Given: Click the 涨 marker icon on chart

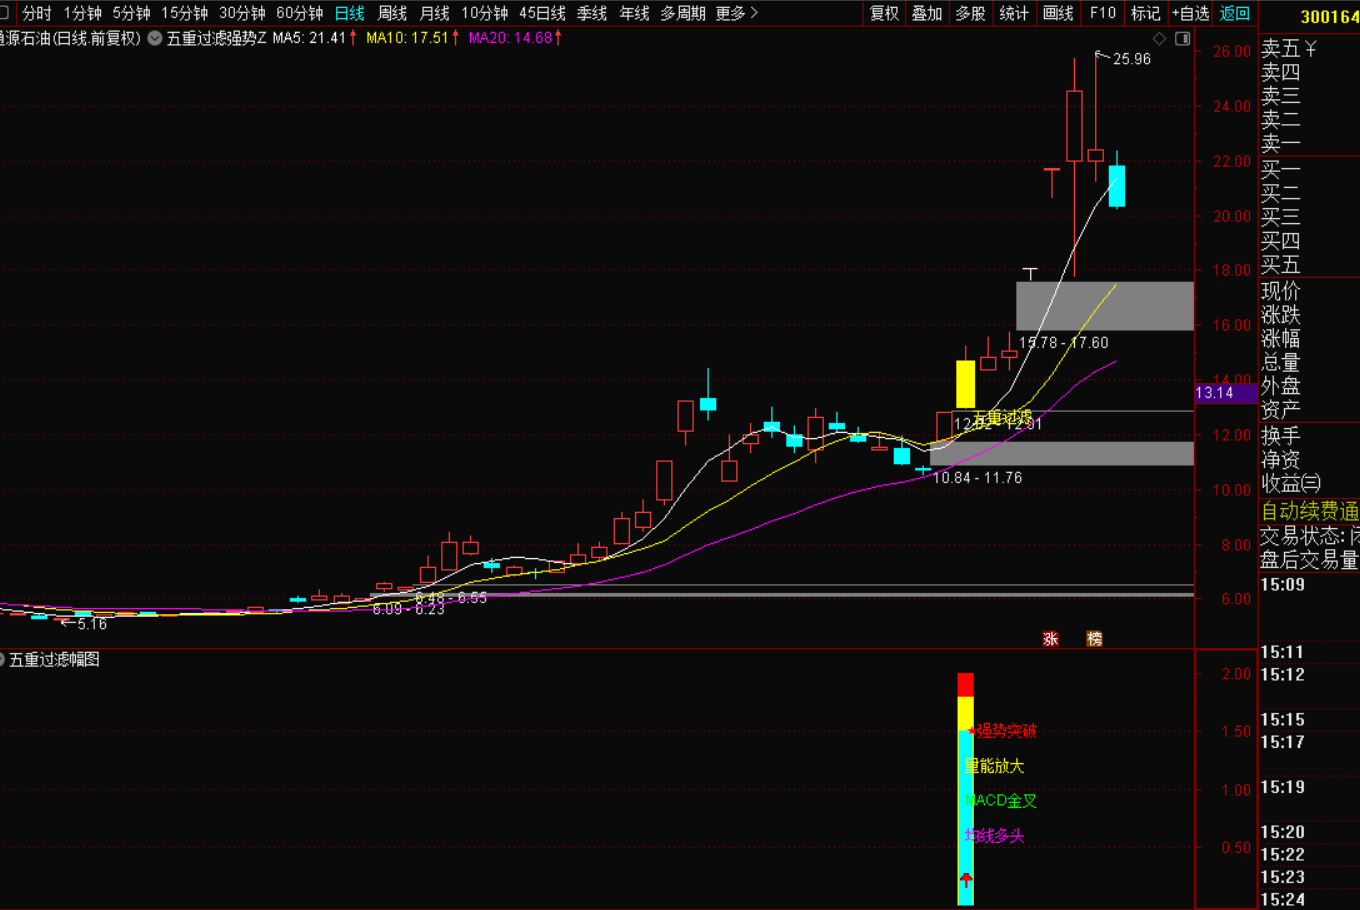Looking at the screenshot, I should (1050, 639).
